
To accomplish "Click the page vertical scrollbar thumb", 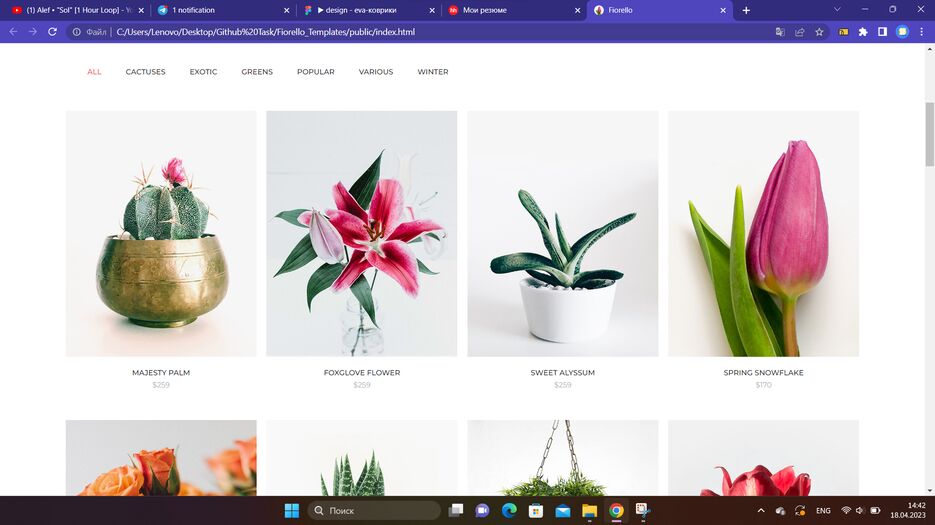I will [x=929, y=134].
